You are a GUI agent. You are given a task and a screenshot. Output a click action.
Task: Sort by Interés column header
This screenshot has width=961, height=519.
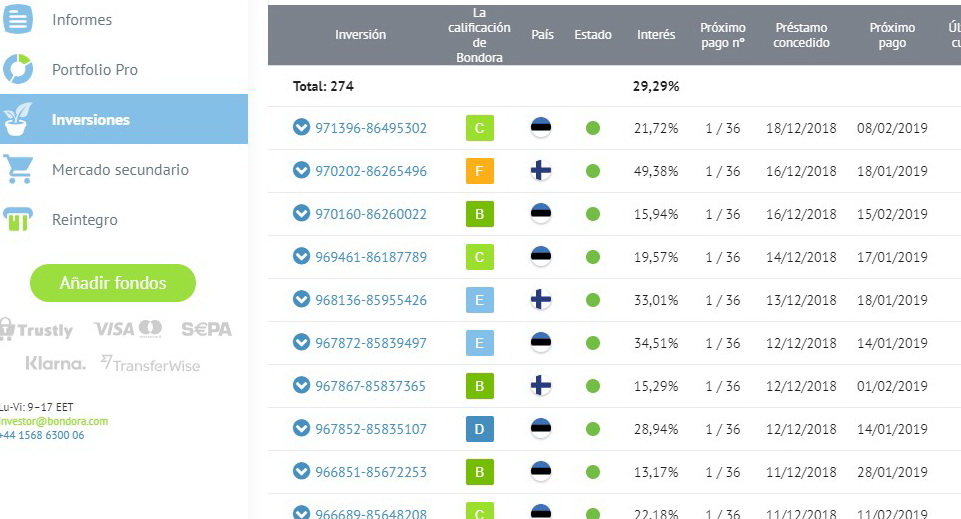[x=656, y=35]
